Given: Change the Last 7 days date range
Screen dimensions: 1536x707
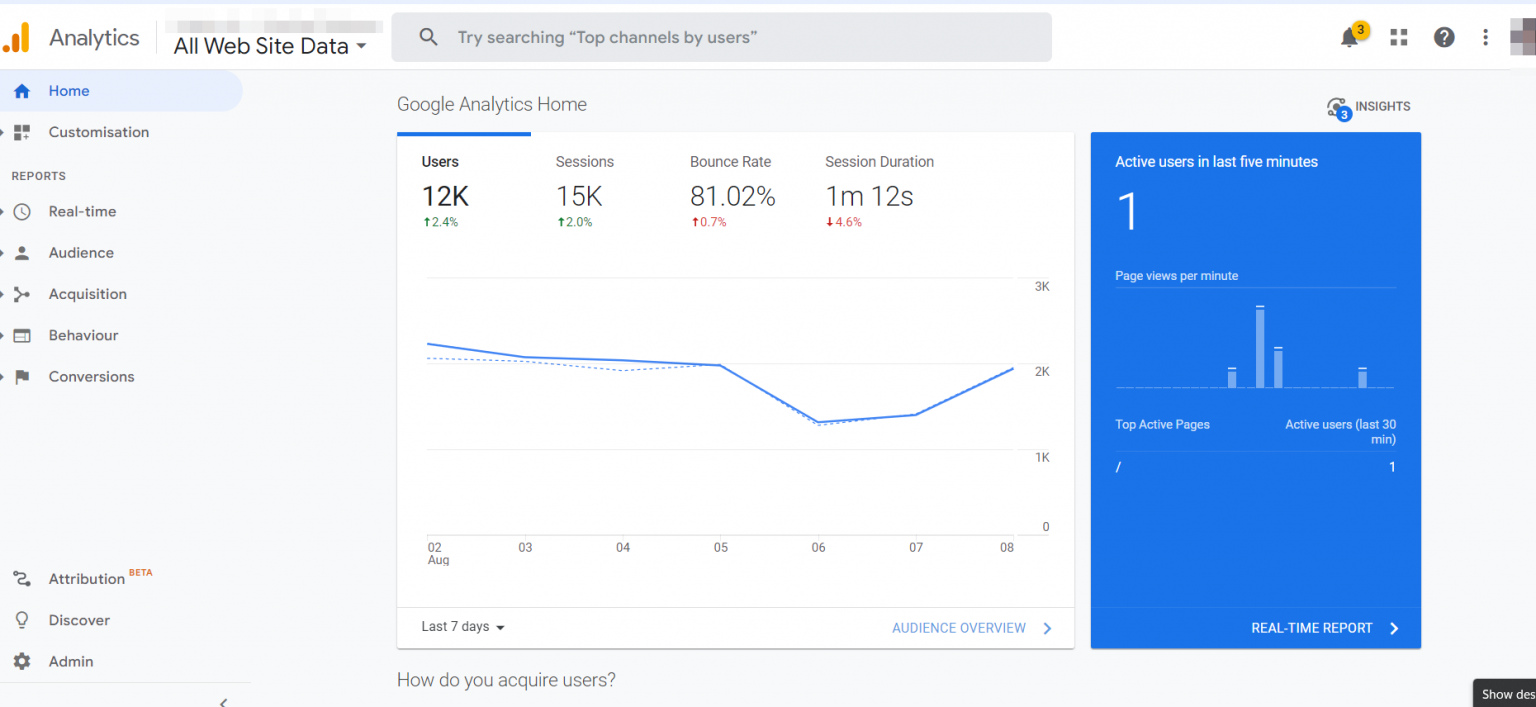Looking at the screenshot, I should tap(461, 627).
